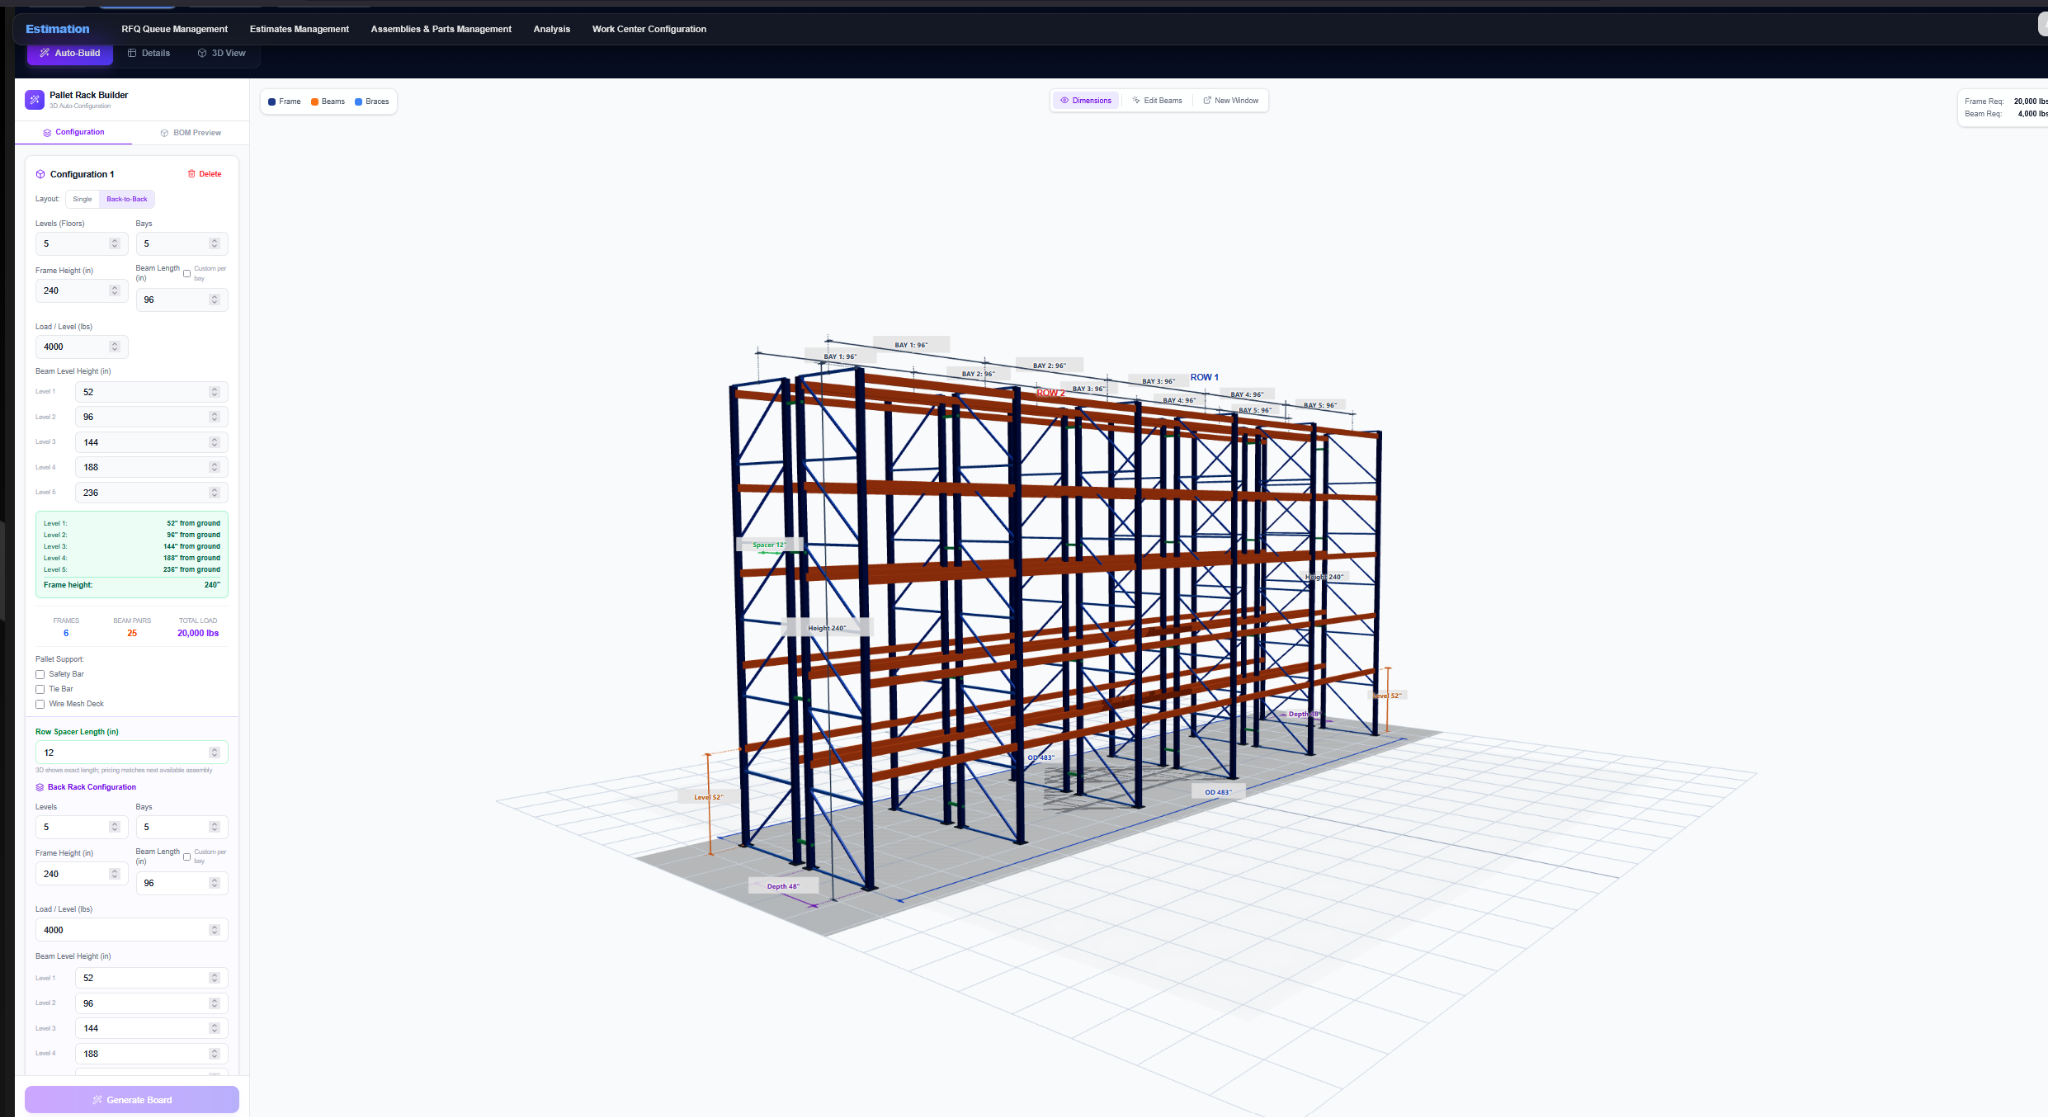The width and height of the screenshot is (2048, 1117).
Task: Click Row Spacer Length stepper
Action: tap(214, 752)
